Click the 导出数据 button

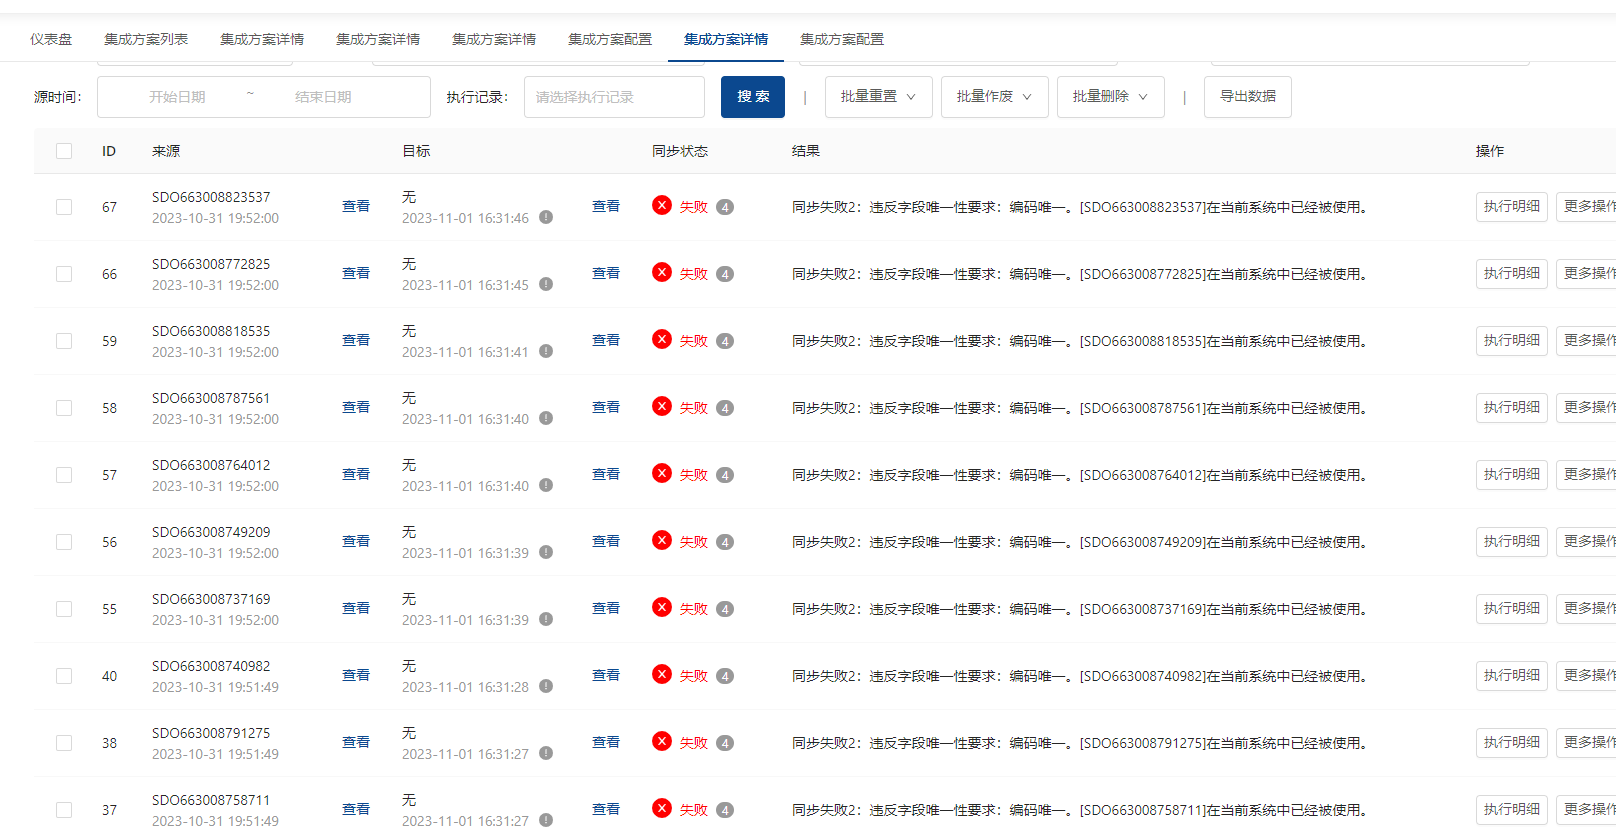tap(1247, 97)
